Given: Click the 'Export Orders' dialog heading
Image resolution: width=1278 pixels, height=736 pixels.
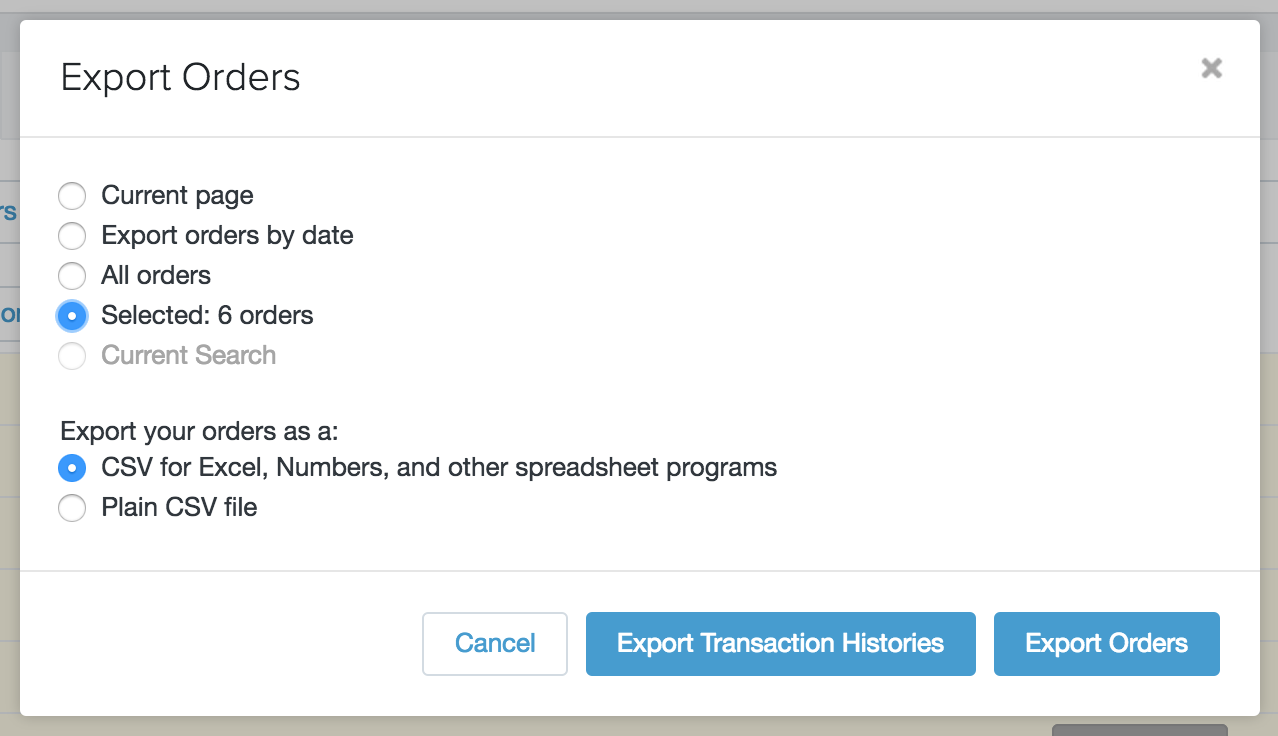Looking at the screenshot, I should (181, 78).
